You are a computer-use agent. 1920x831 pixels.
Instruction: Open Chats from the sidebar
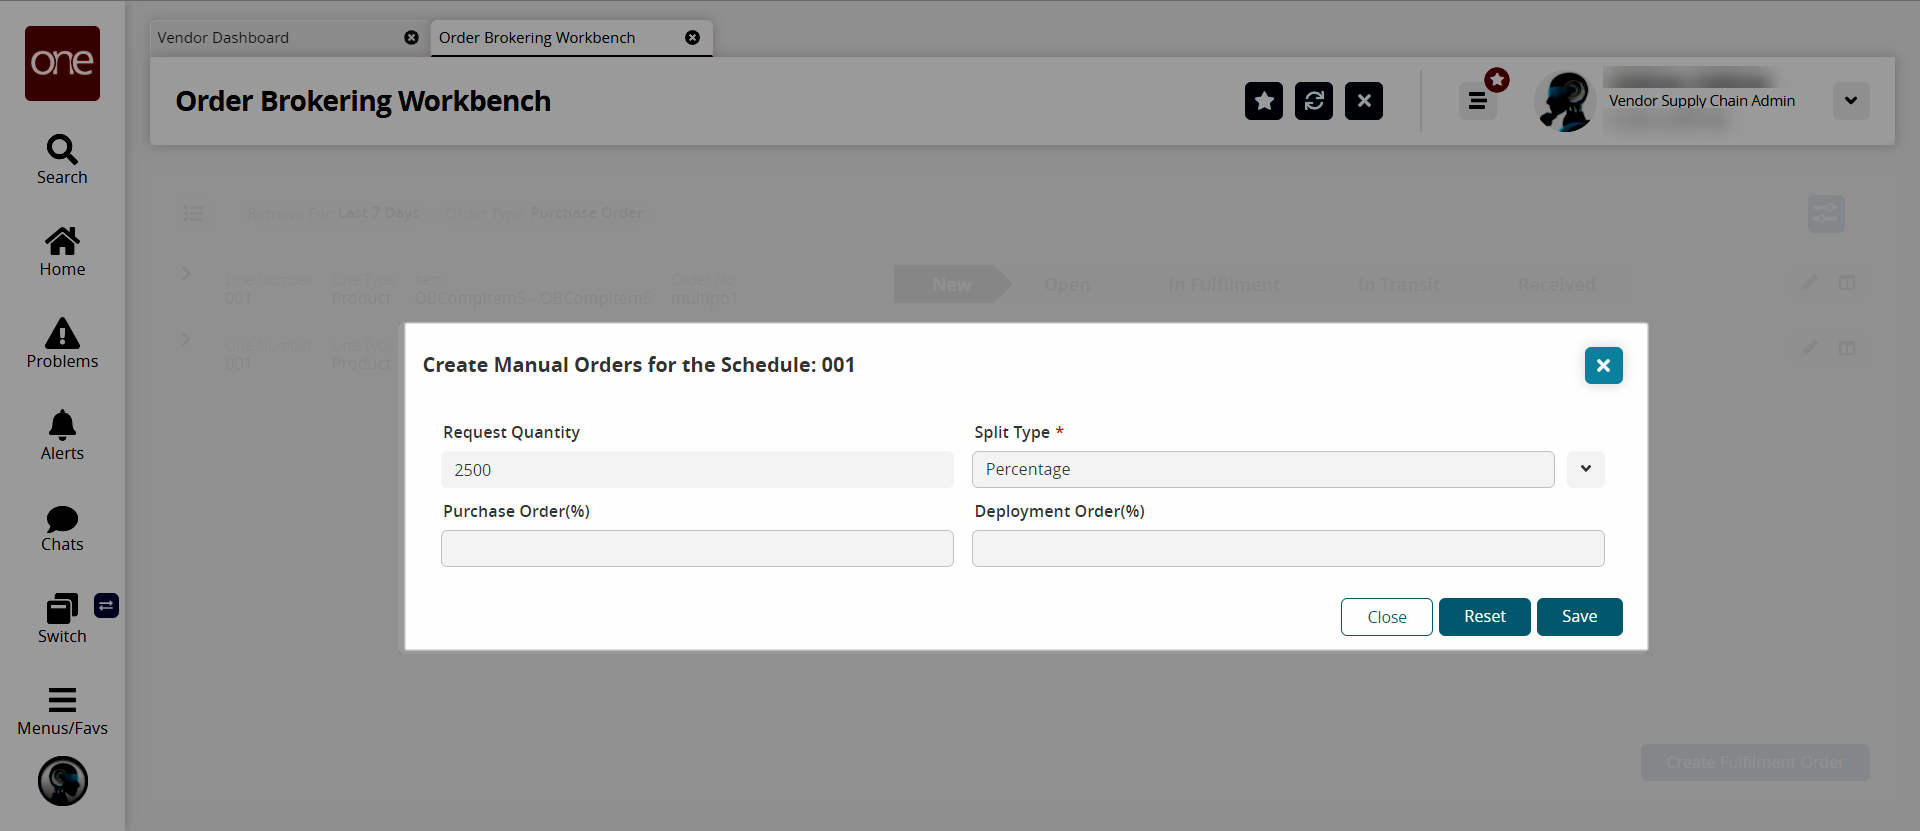click(x=62, y=528)
